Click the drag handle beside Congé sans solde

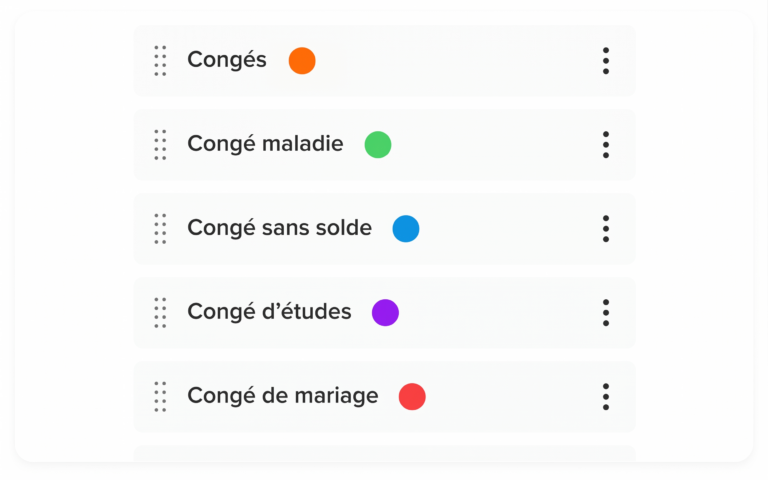(160, 229)
